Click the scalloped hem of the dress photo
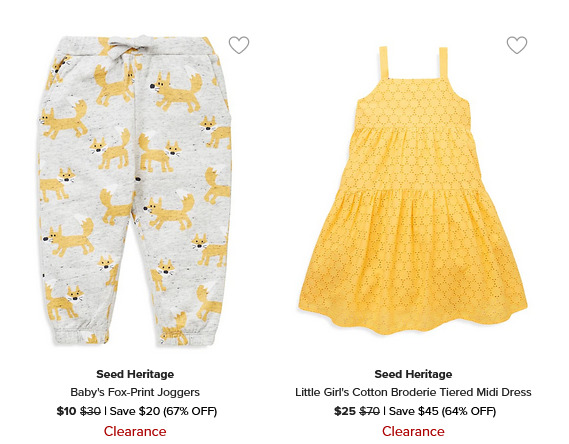Screen dimensions: 569x444 413,323
